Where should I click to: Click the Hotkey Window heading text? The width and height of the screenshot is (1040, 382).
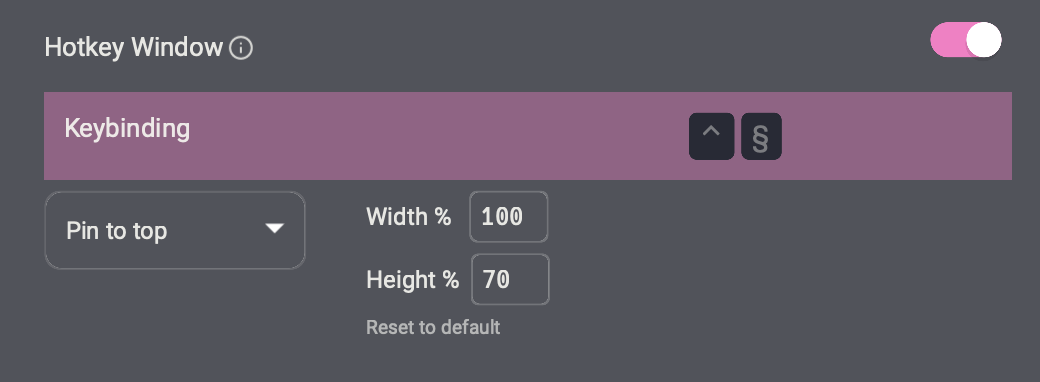click(133, 48)
